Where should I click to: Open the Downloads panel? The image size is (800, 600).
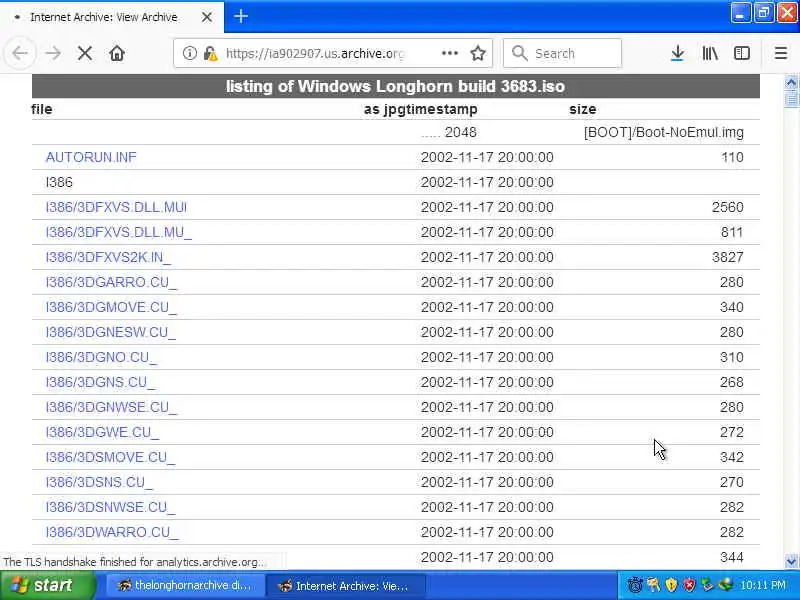pos(678,53)
